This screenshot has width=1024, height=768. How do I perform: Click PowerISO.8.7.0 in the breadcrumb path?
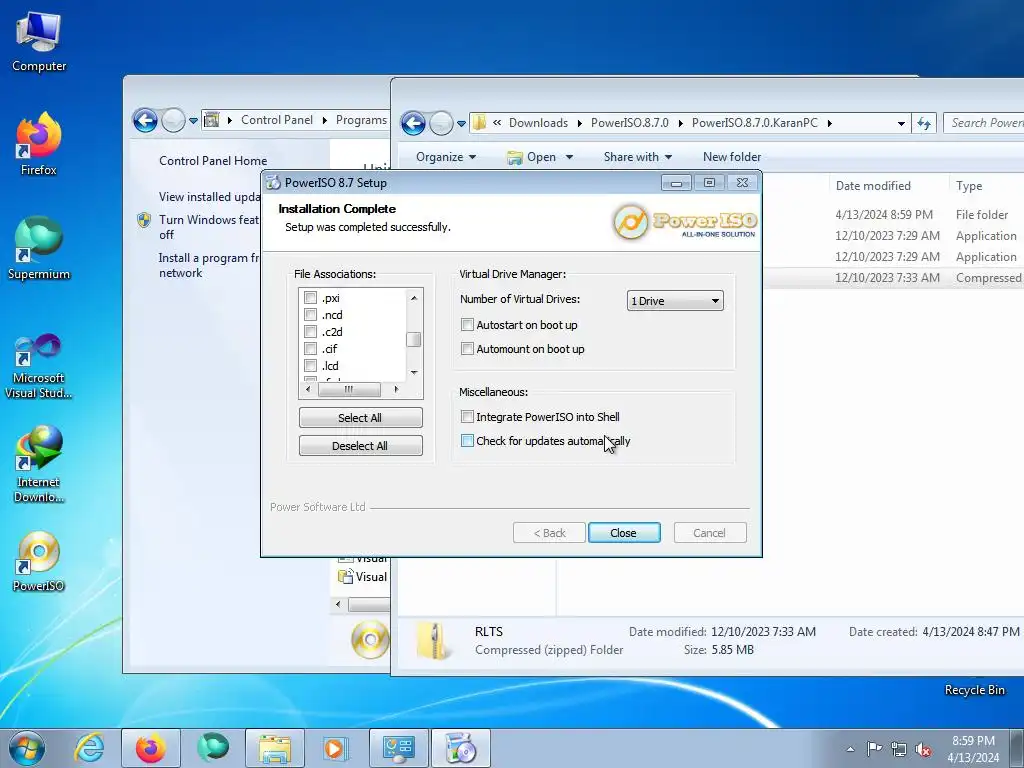tap(630, 123)
